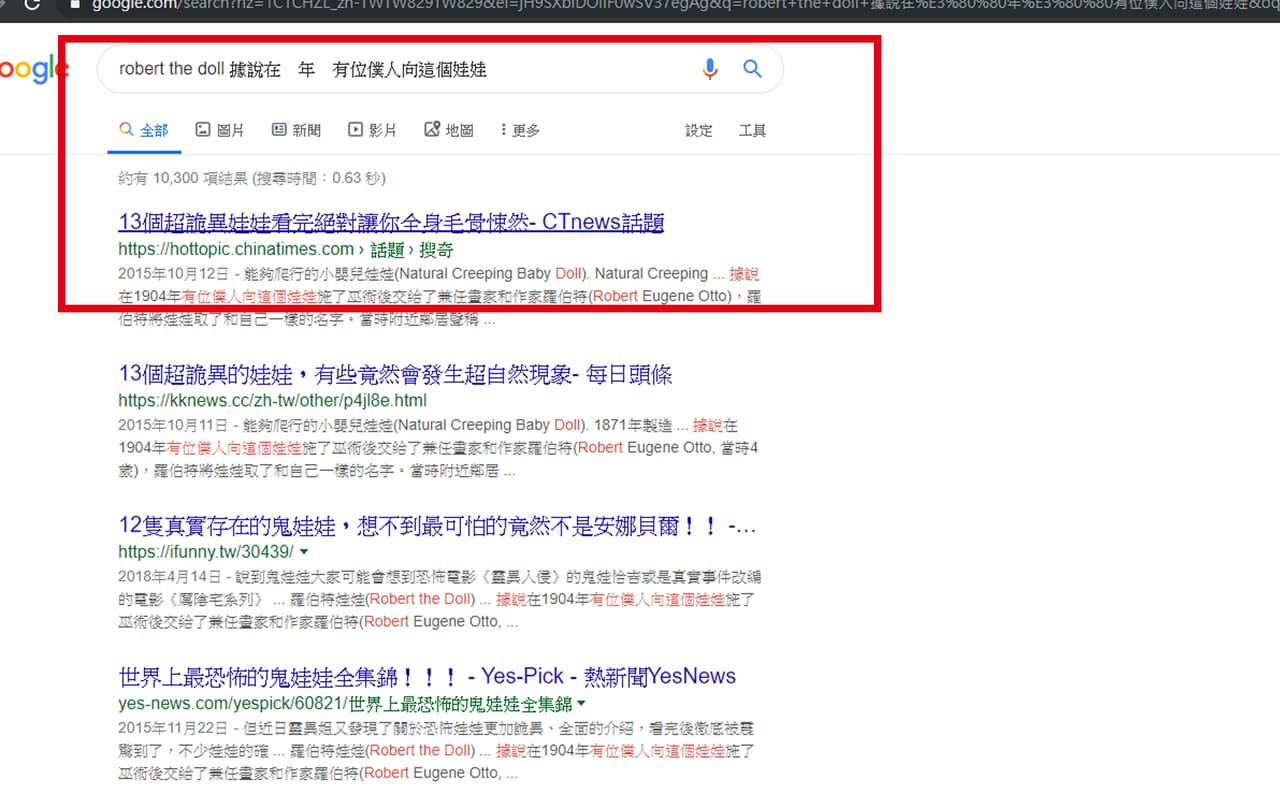Open 工具 search tools
Screen dimensions: 1280x800
(x=752, y=130)
